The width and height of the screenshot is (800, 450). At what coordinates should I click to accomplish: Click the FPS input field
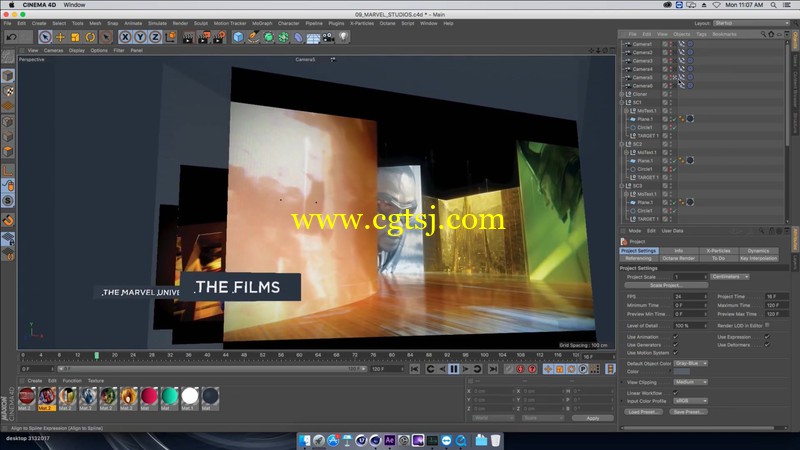[x=690, y=296]
